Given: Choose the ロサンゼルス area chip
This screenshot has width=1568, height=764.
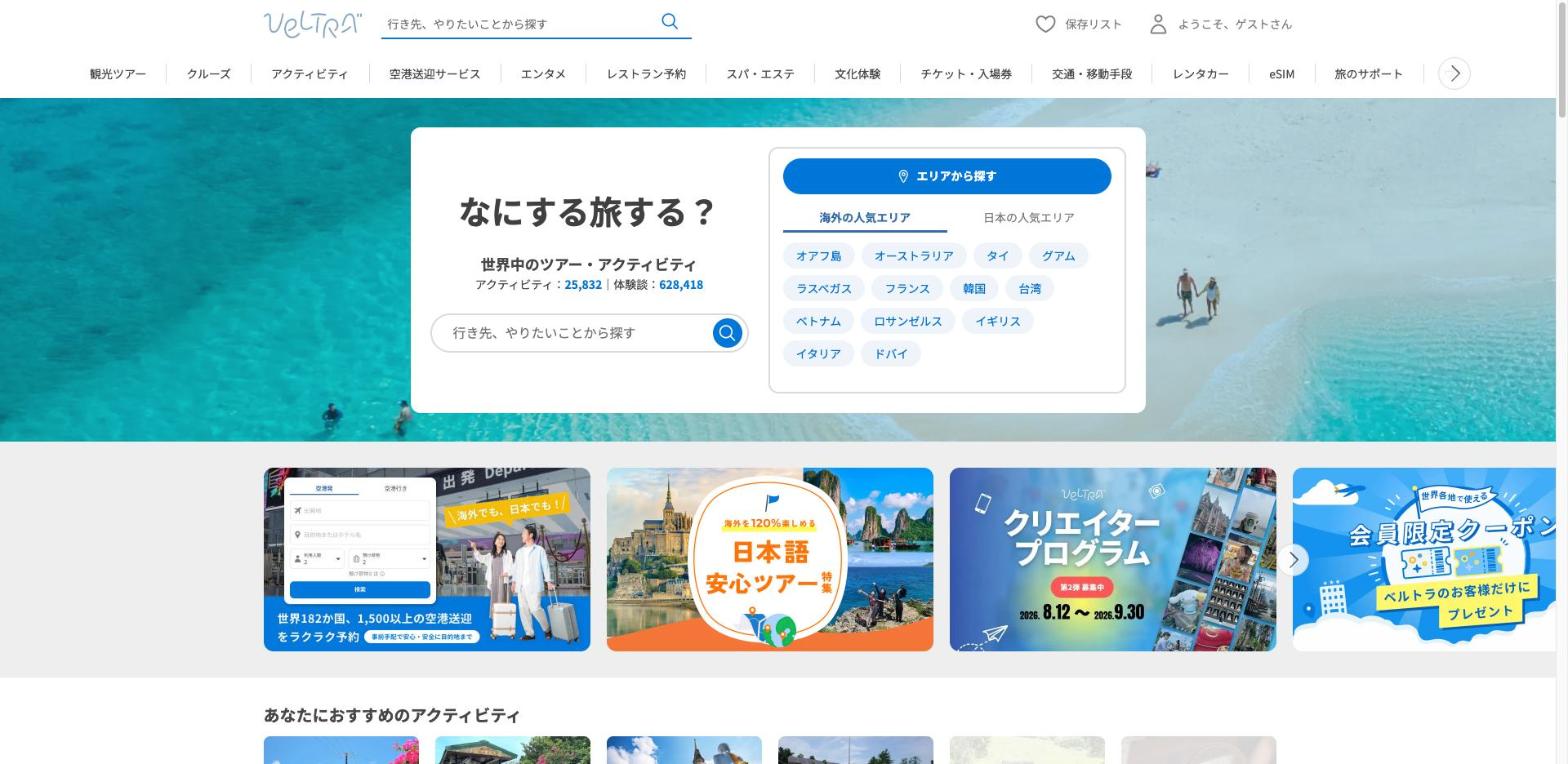Looking at the screenshot, I should pos(908,321).
